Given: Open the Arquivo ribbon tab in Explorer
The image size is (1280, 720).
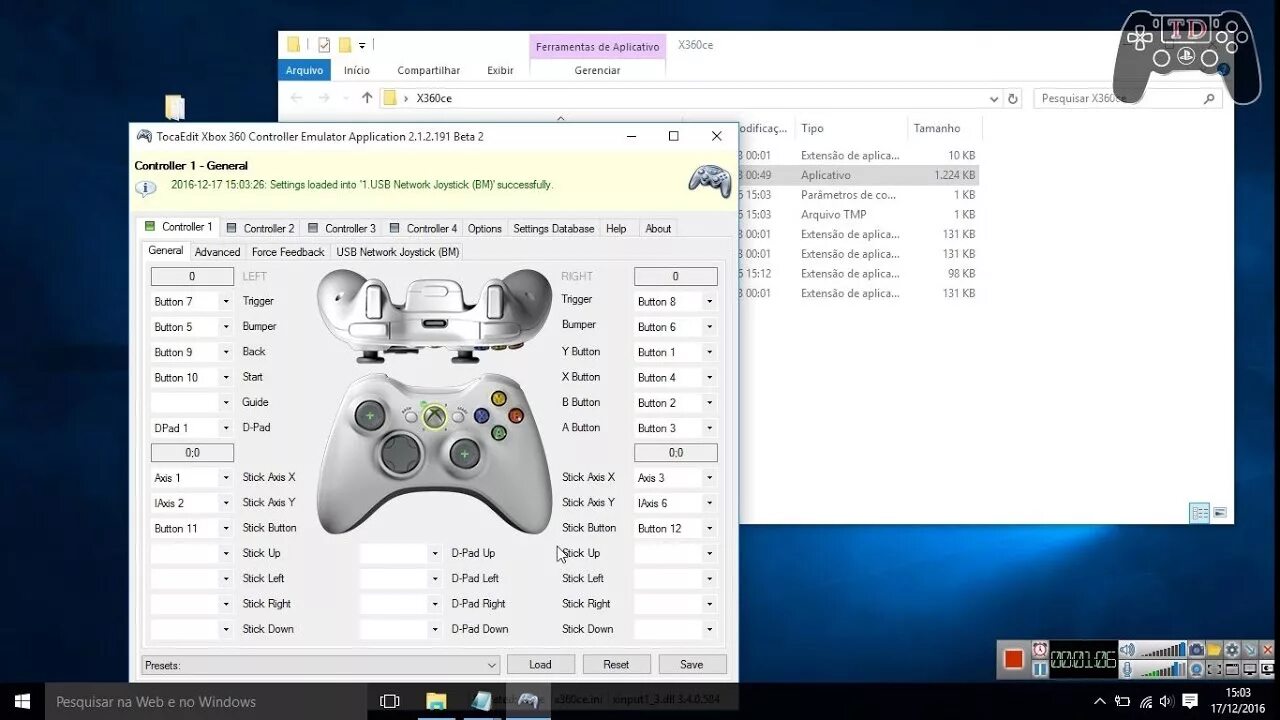Looking at the screenshot, I should tap(304, 70).
